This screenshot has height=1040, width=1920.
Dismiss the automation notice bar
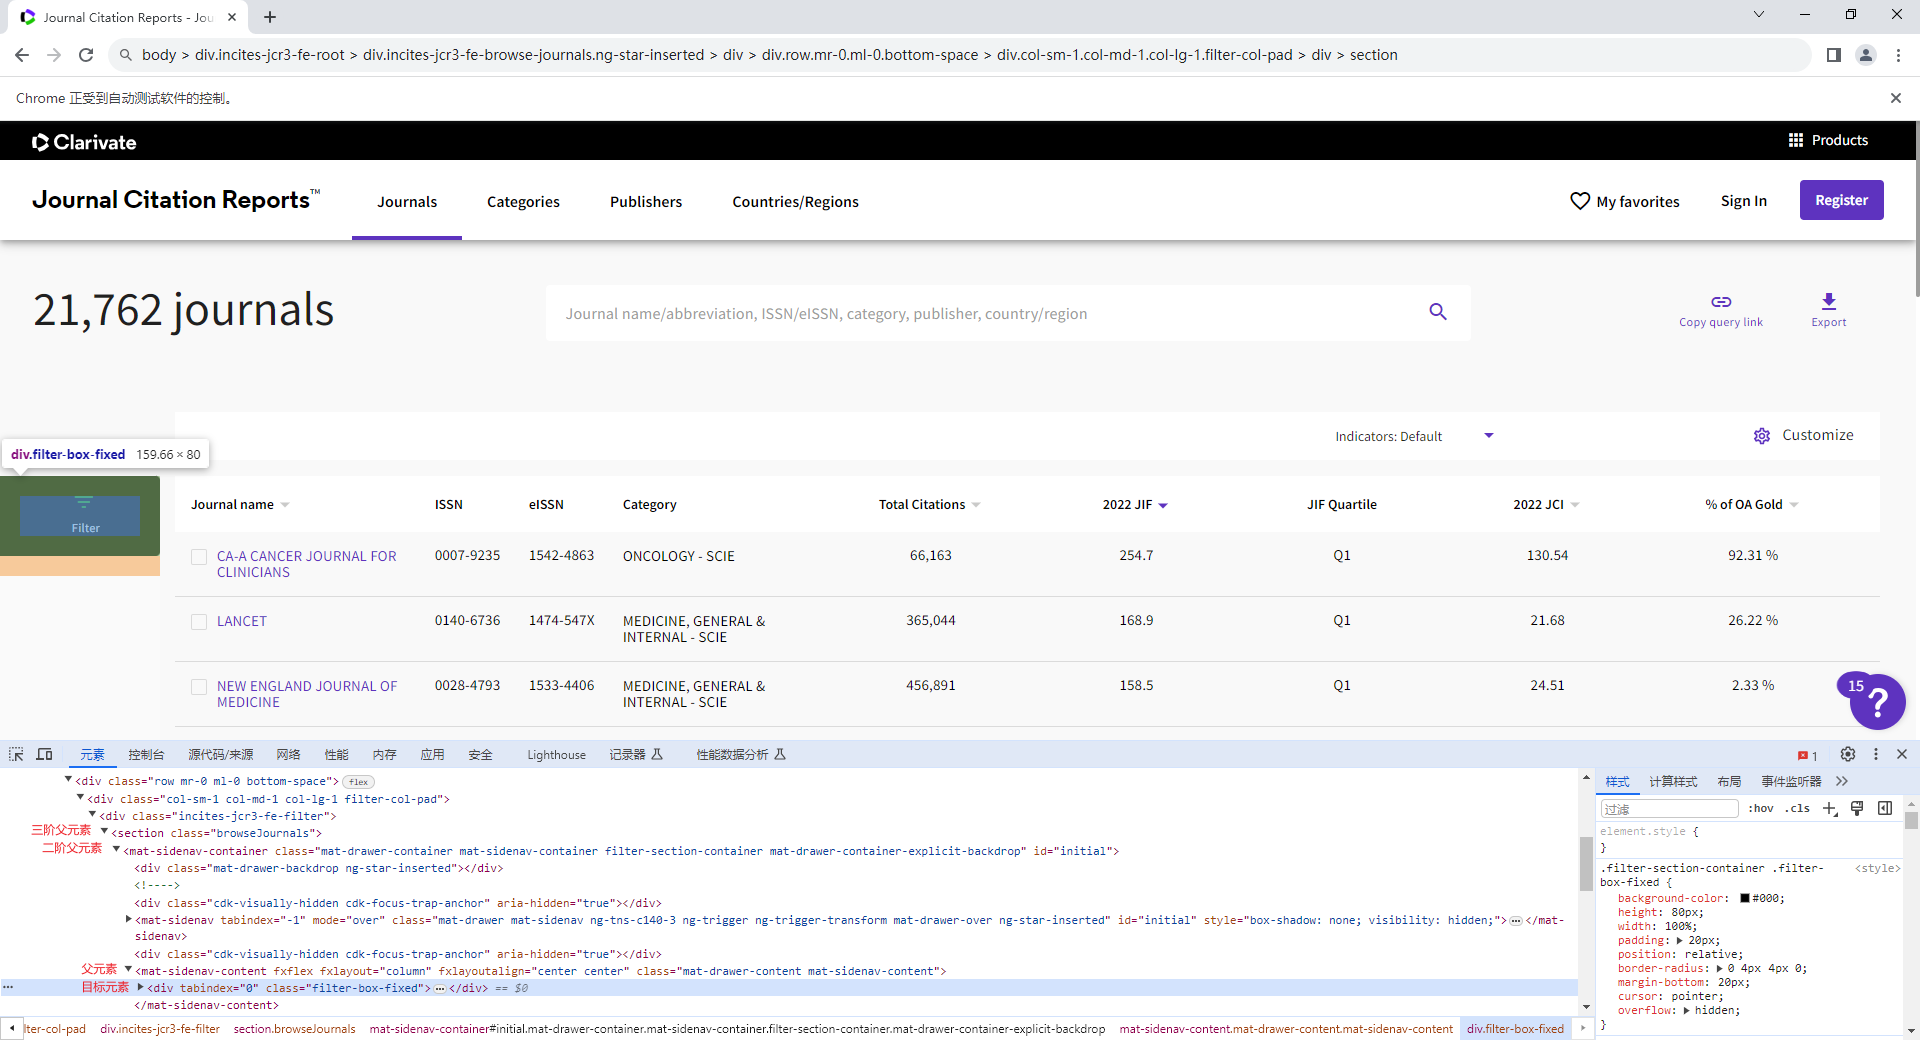1895,98
